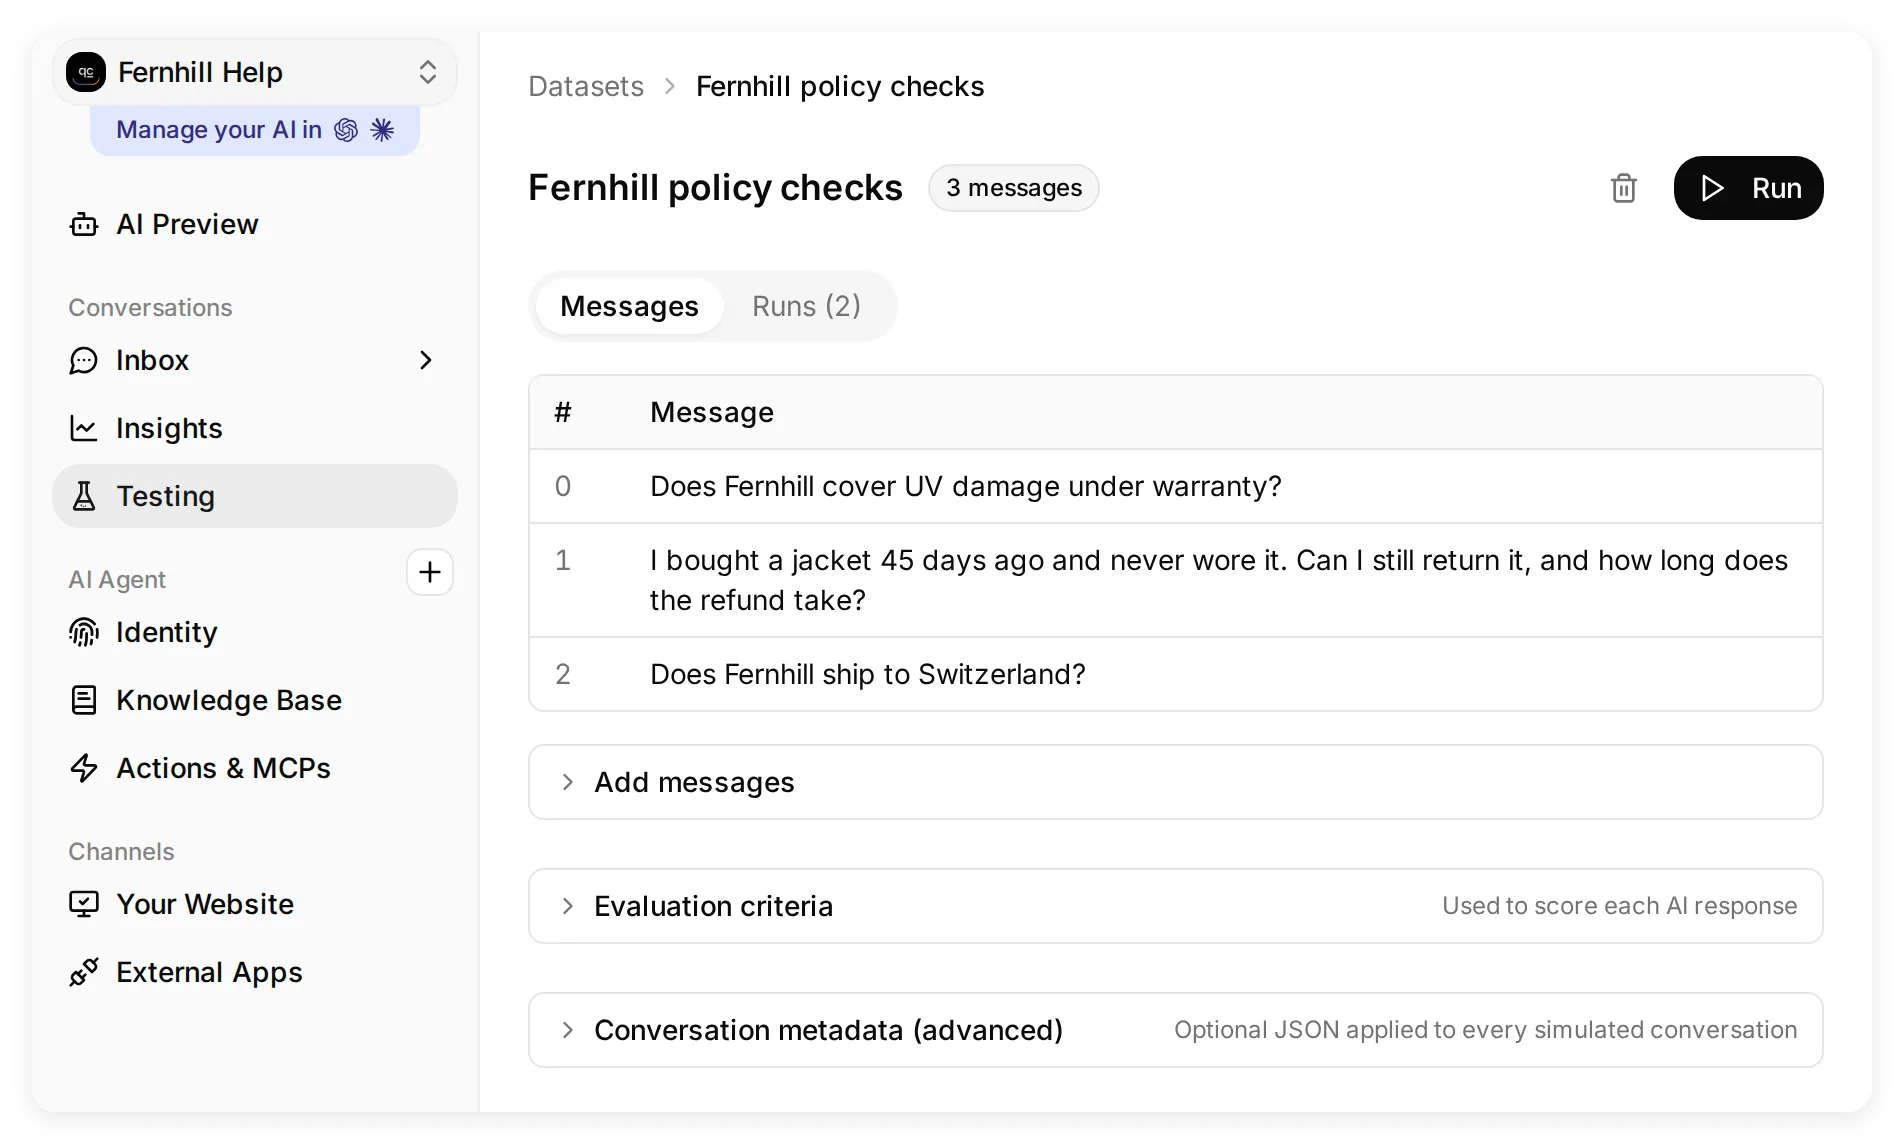Click the Testing flask icon
Image resolution: width=1904 pixels, height=1144 pixels.
point(84,496)
